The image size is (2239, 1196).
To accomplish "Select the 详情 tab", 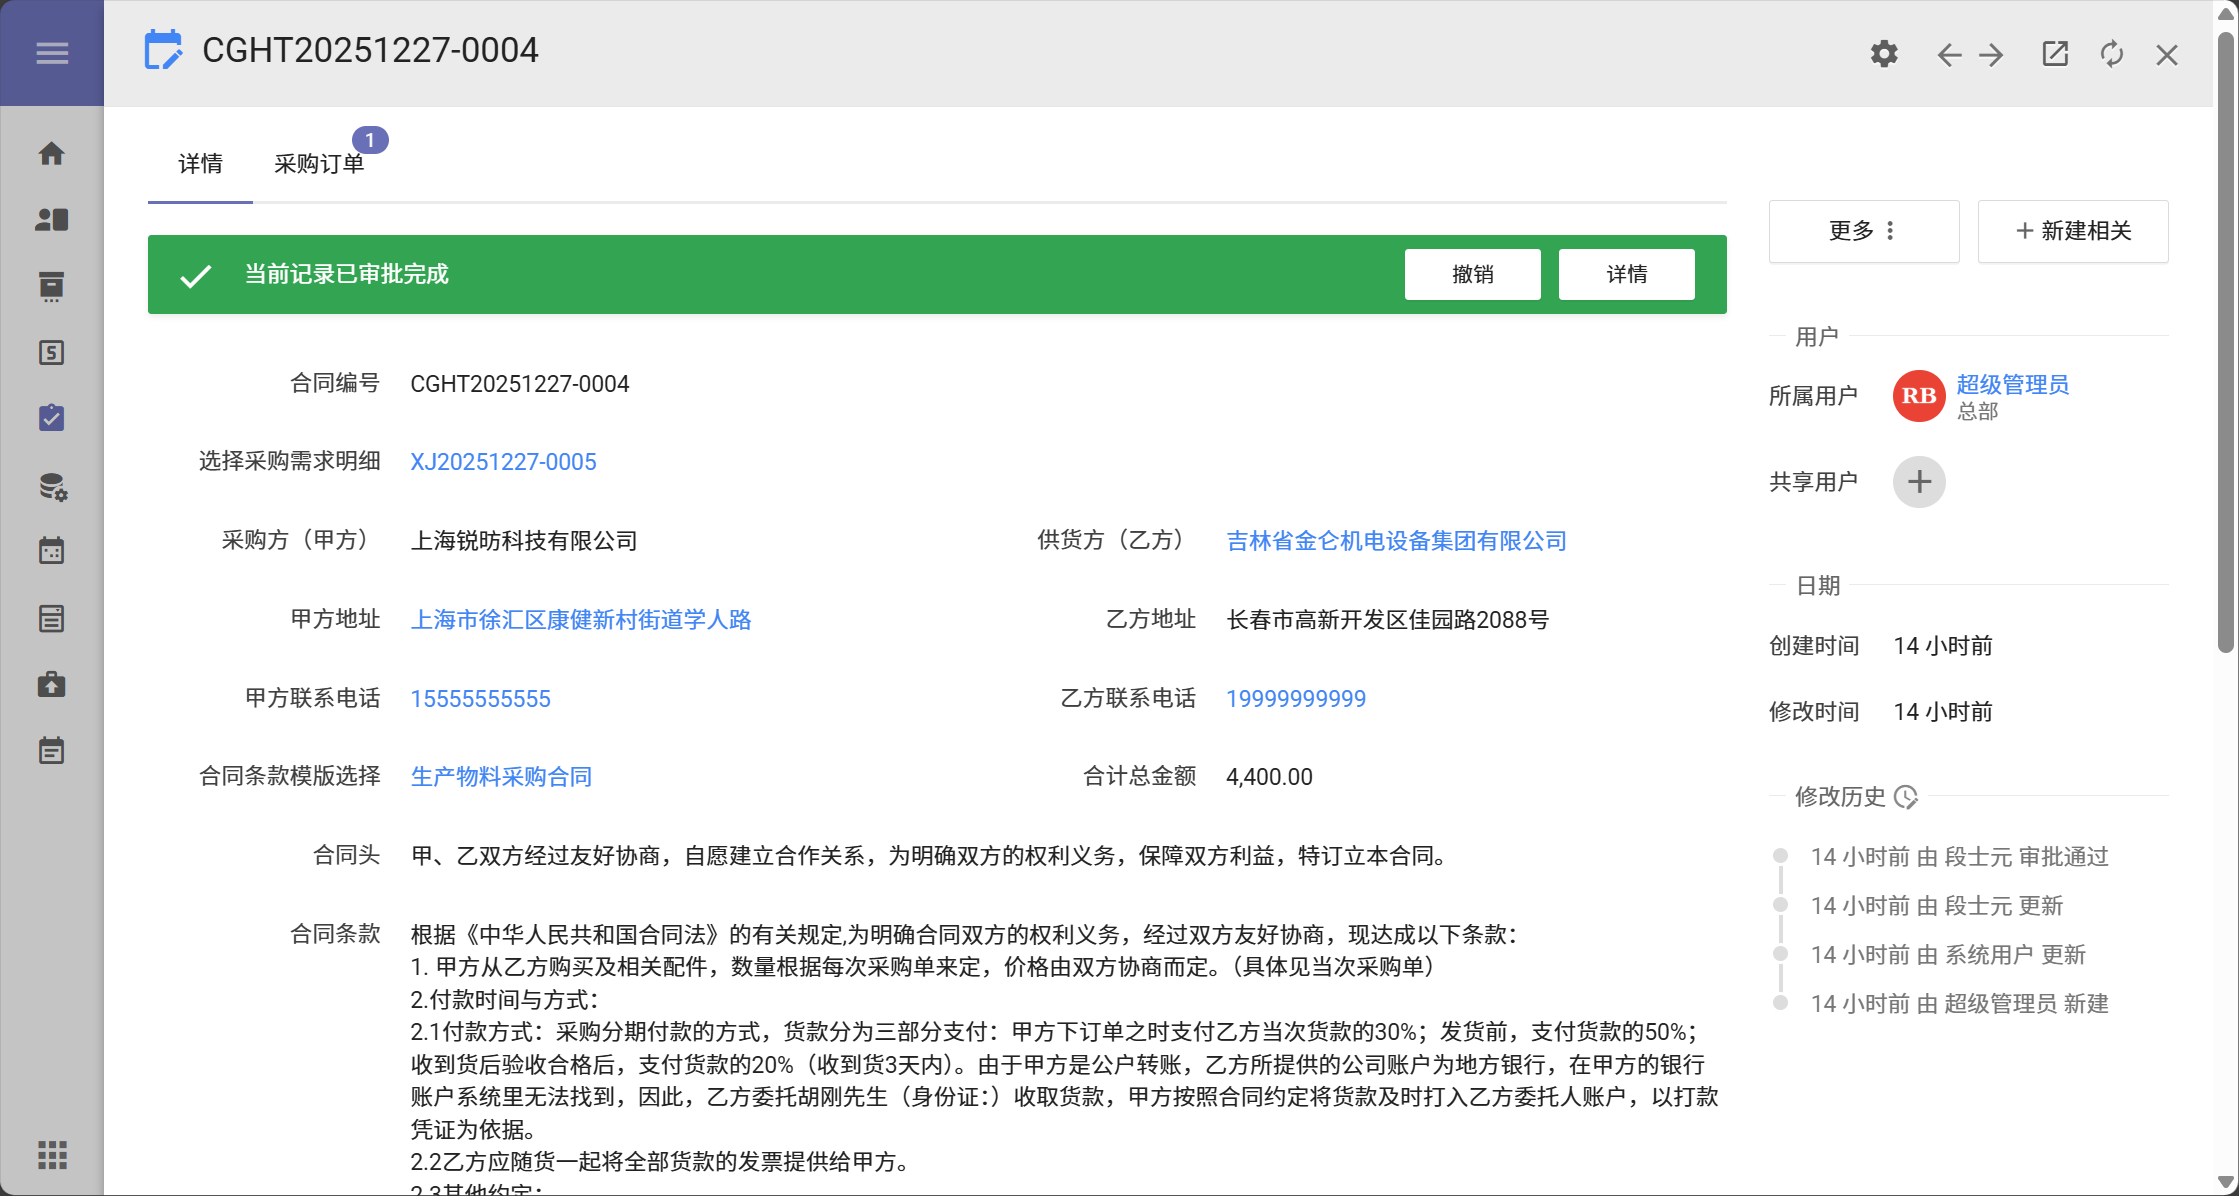I will 200,164.
